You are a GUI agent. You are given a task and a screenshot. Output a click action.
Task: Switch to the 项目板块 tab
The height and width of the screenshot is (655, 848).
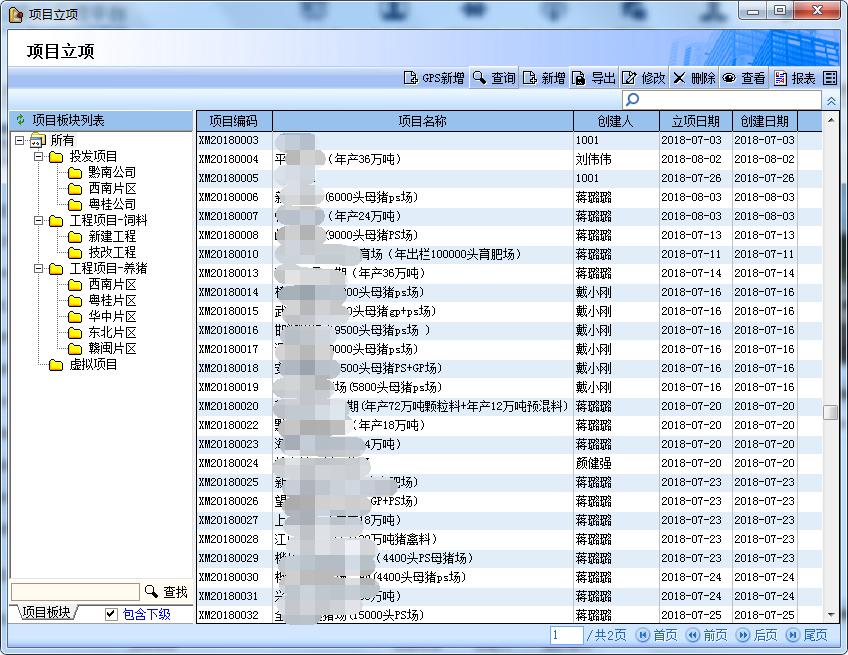[x=47, y=613]
